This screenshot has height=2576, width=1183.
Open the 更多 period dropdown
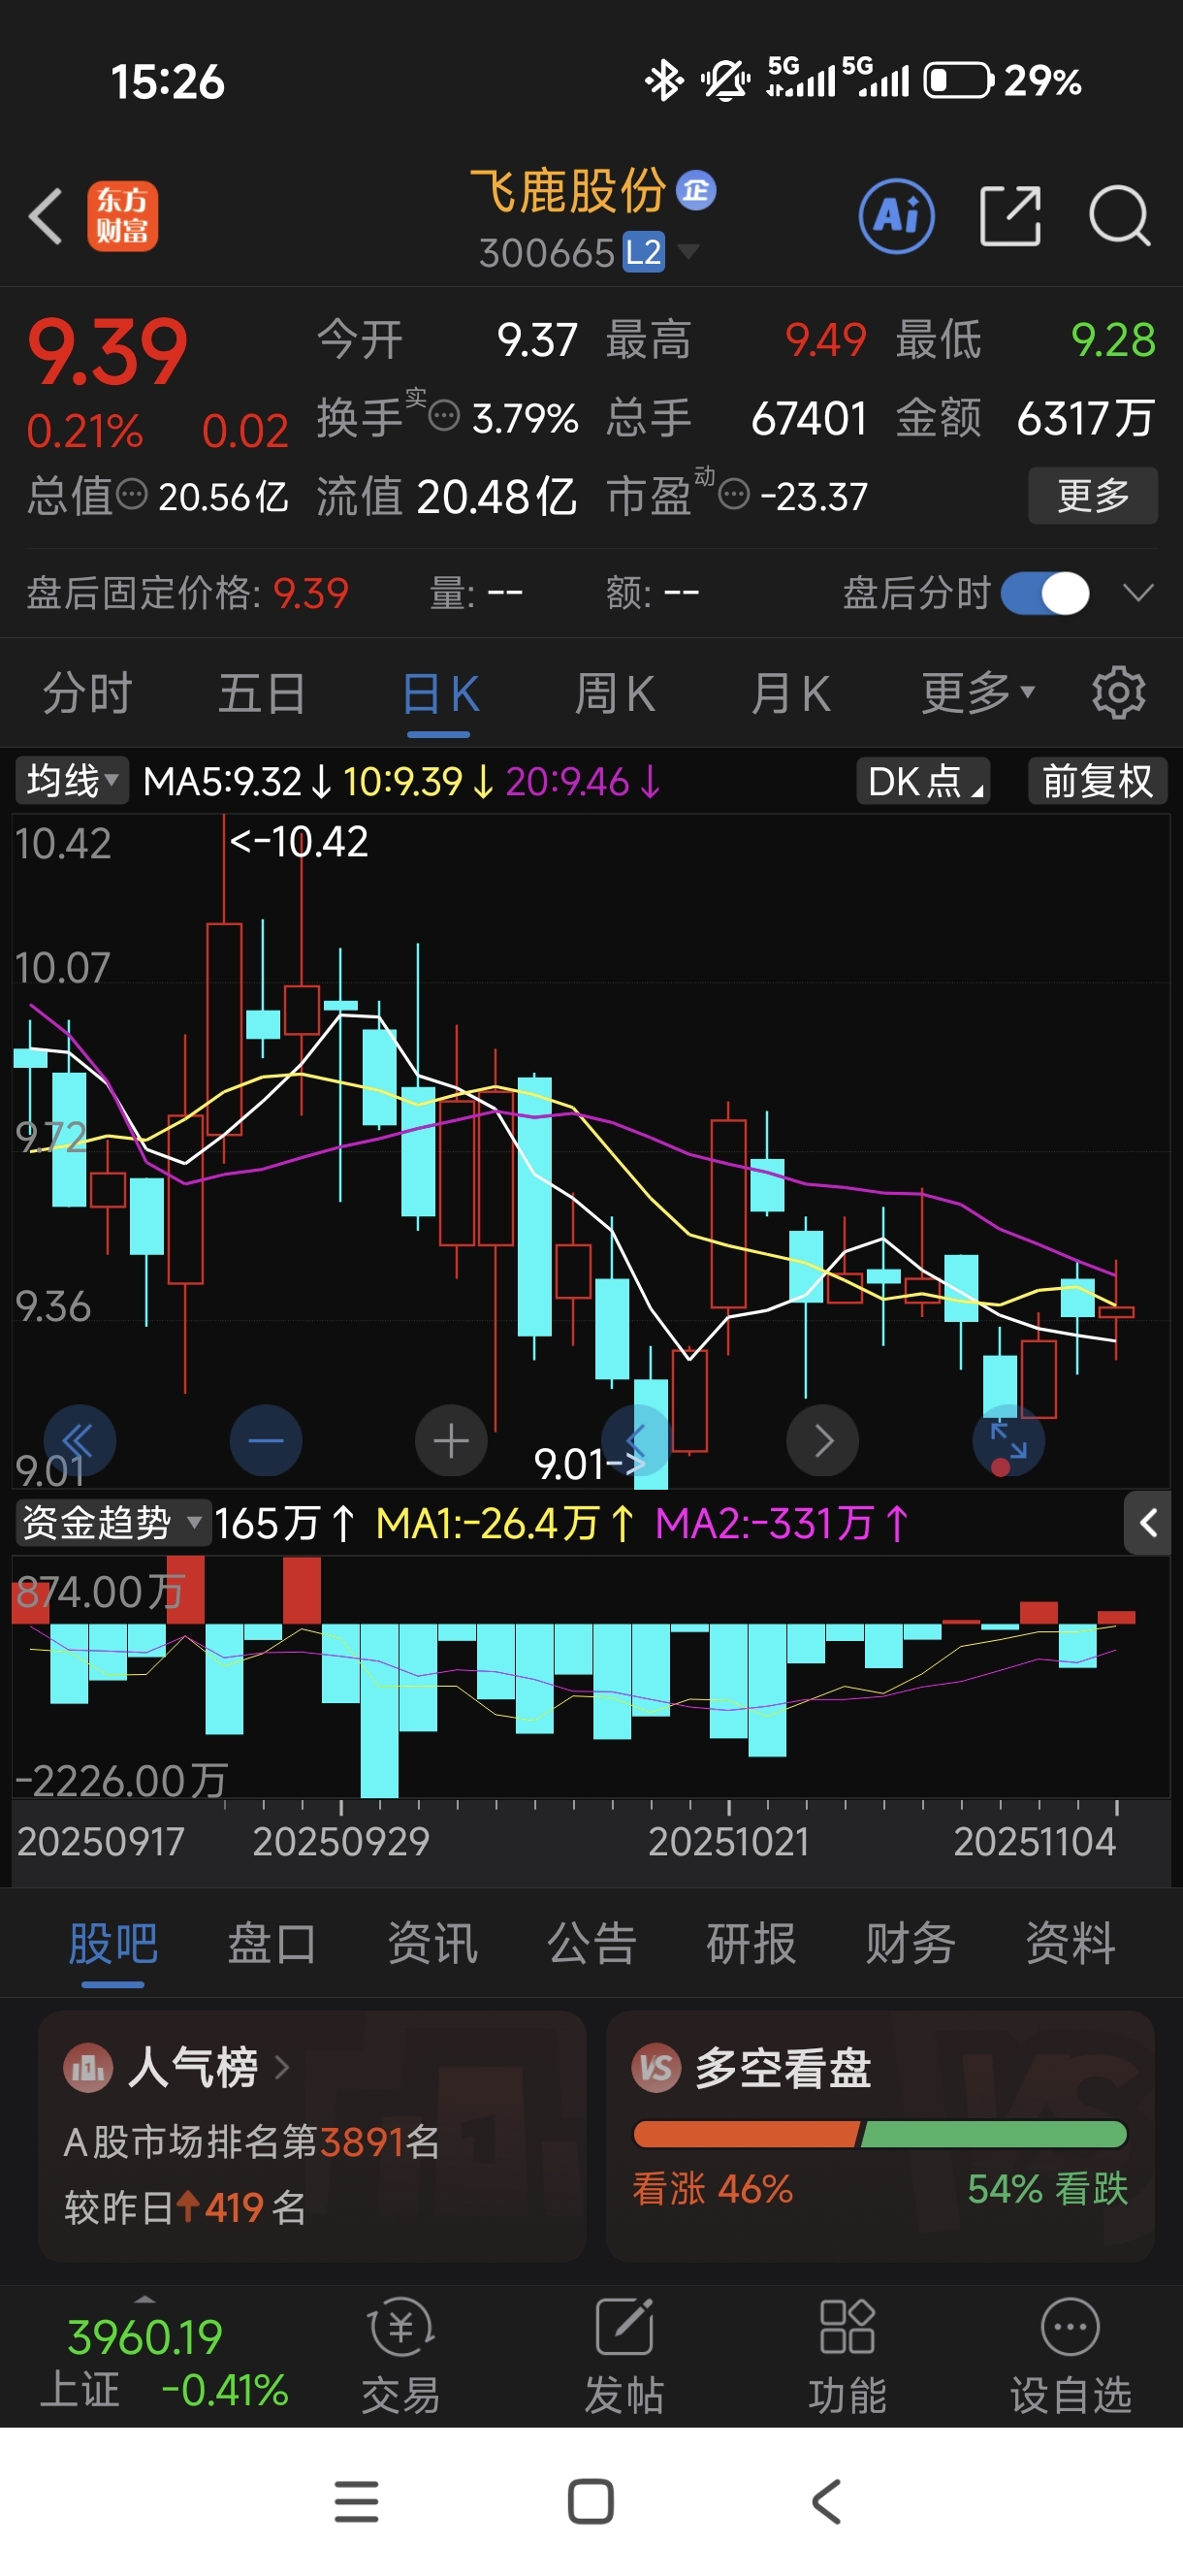(x=977, y=692)
